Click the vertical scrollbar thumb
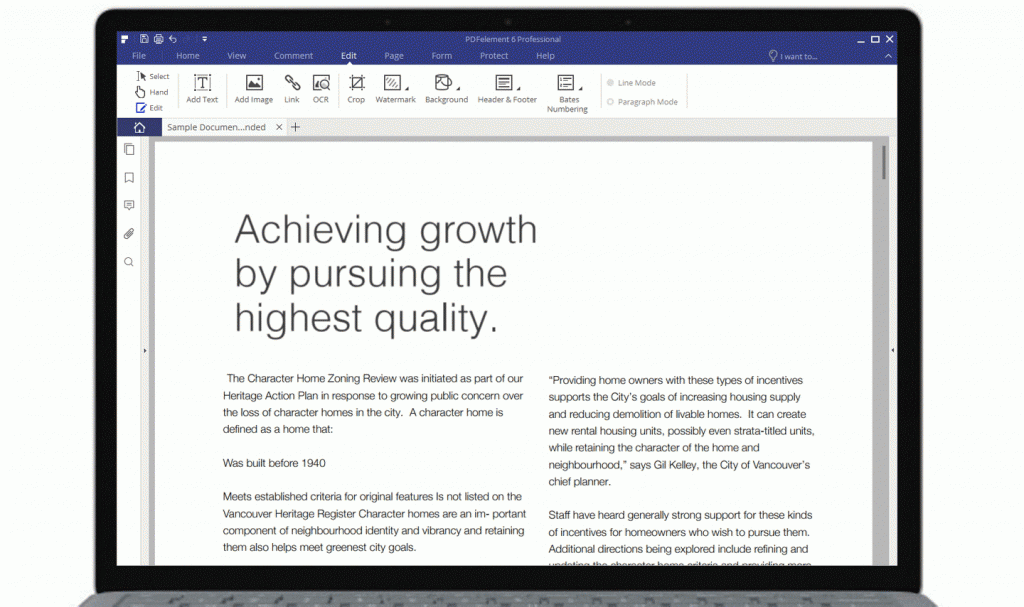The image size is (1024, 607). click(x=884, y=162)
